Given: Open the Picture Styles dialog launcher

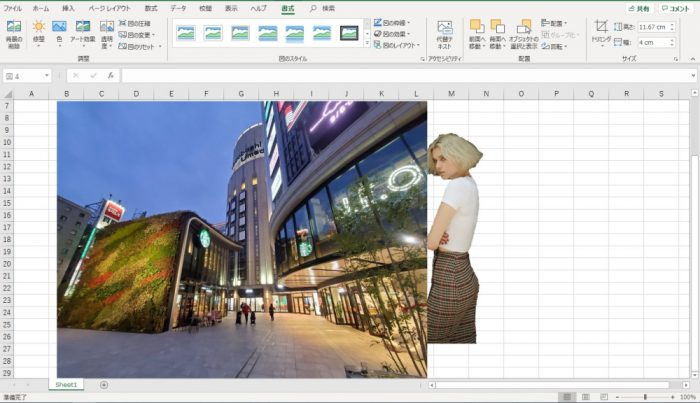Looking at the screenshot, I should click(x=422, y=59).
